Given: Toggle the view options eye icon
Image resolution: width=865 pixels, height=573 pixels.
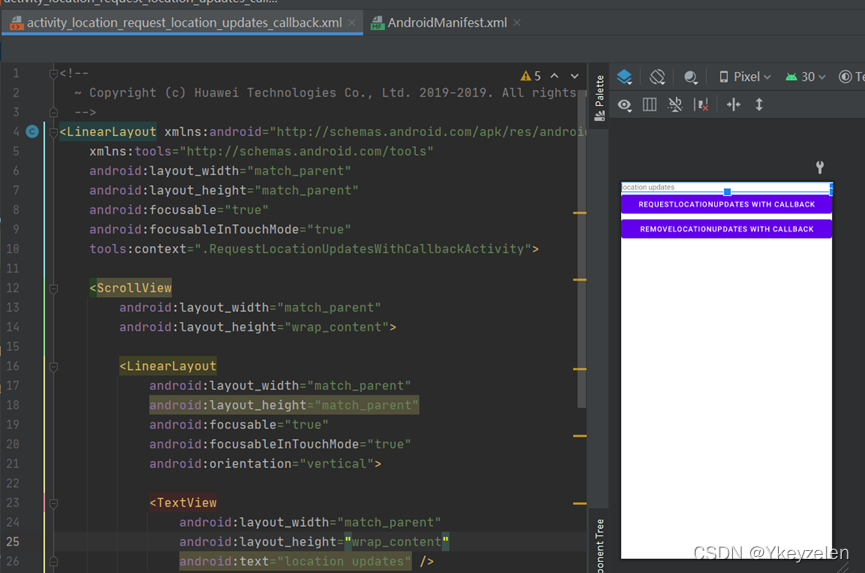Looking at the screenshot, I should (624, 105).
